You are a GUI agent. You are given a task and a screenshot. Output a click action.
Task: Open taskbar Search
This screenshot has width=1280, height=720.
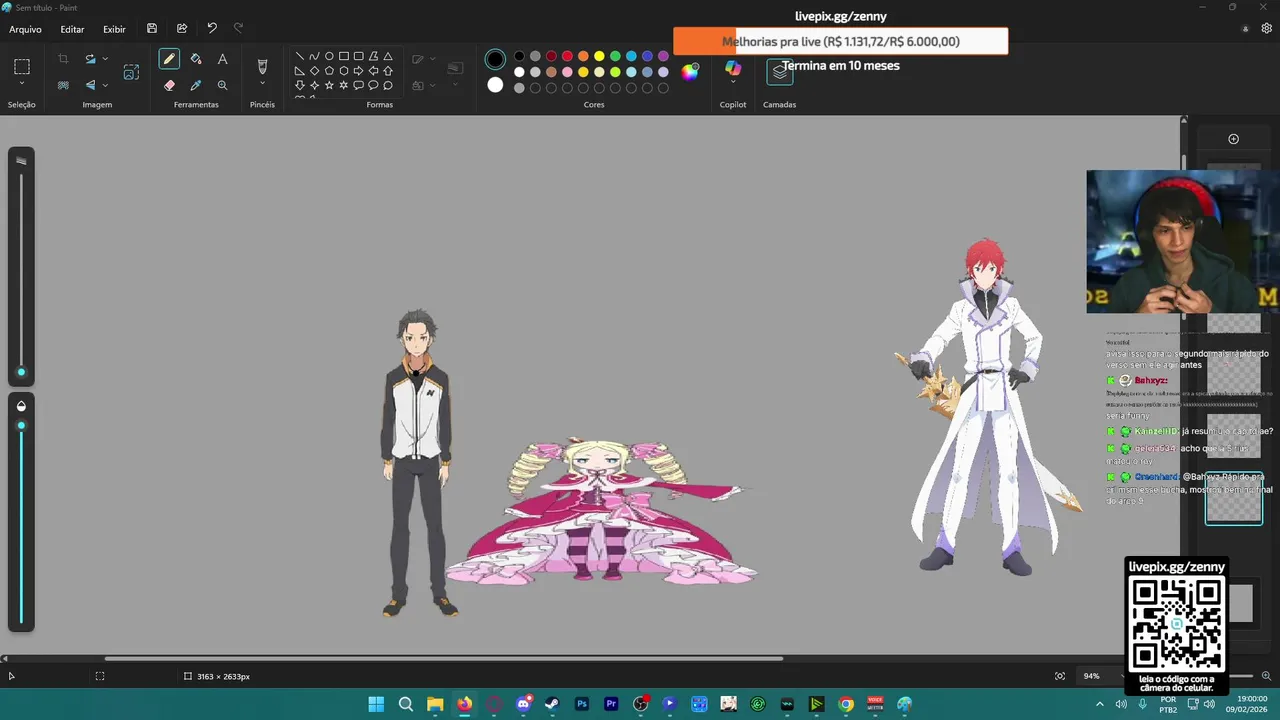click(x=405, y=704)
